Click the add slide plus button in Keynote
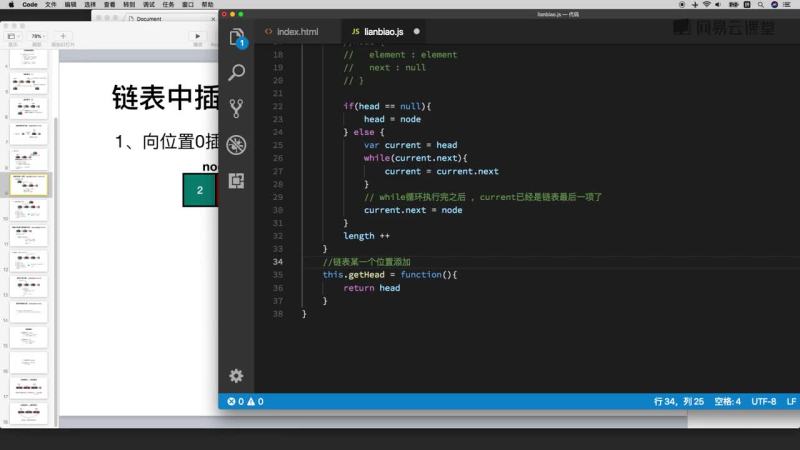 point(63,36)
